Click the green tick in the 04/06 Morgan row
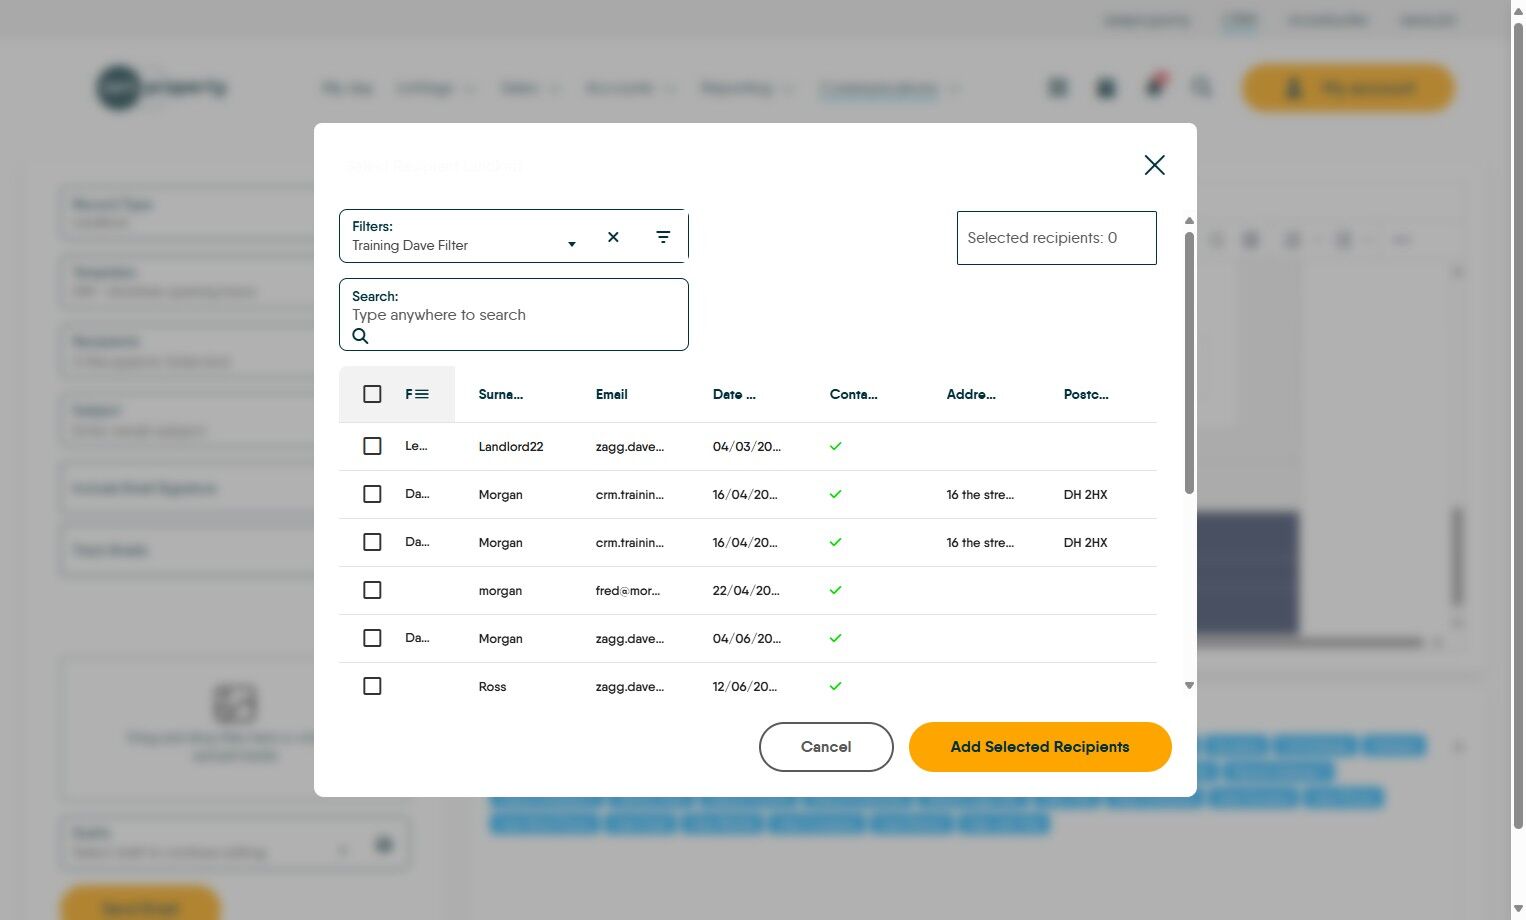Image resolution: width=1526 pixels, height=920 pixels. pyautogui.click(x=835, y=638)
